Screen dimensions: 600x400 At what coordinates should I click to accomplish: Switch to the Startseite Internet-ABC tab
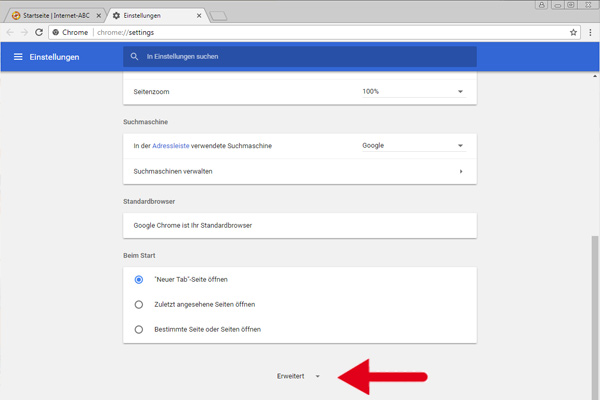point(52,16)
